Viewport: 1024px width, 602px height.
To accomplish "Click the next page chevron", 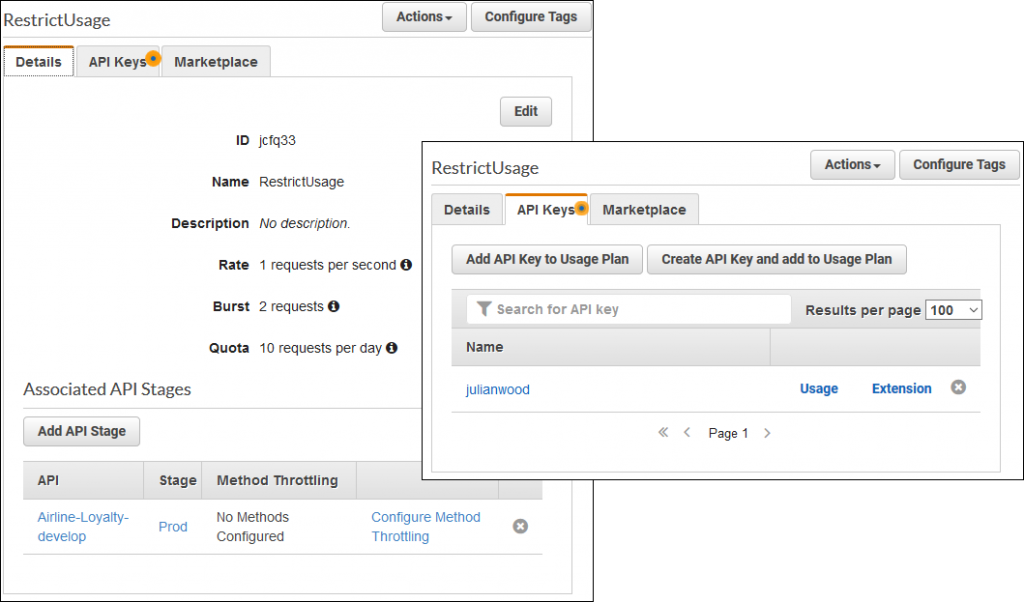I will pyautogui.click(x=767, y=432).
